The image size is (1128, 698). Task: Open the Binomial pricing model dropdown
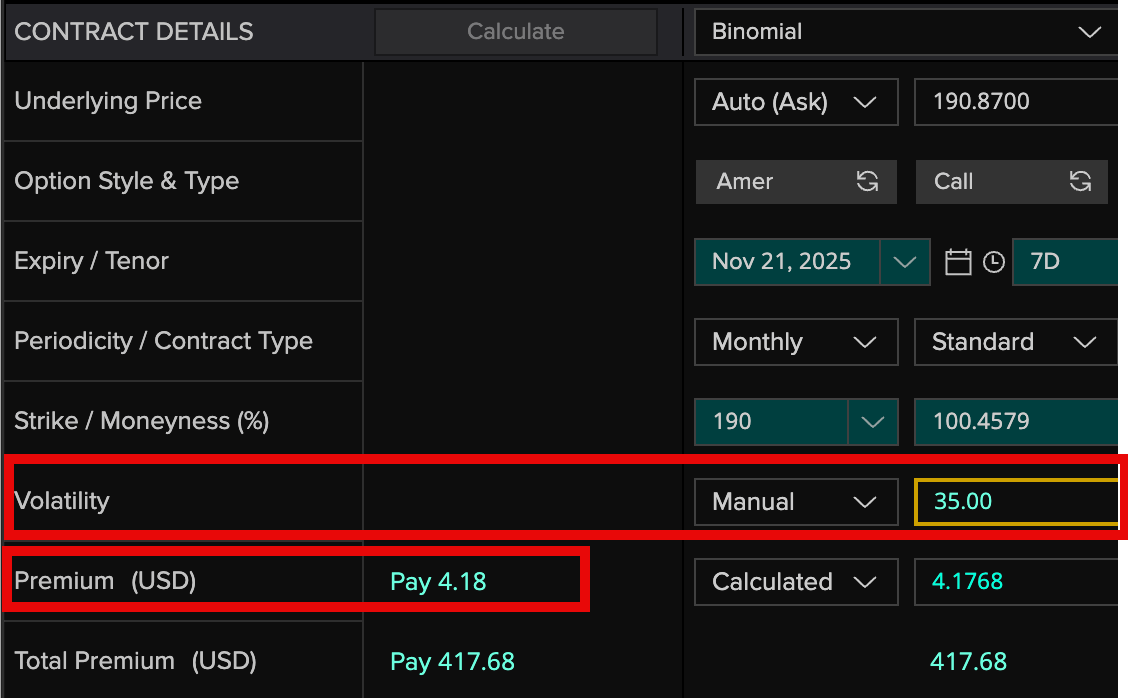click(x=905, y=32)
